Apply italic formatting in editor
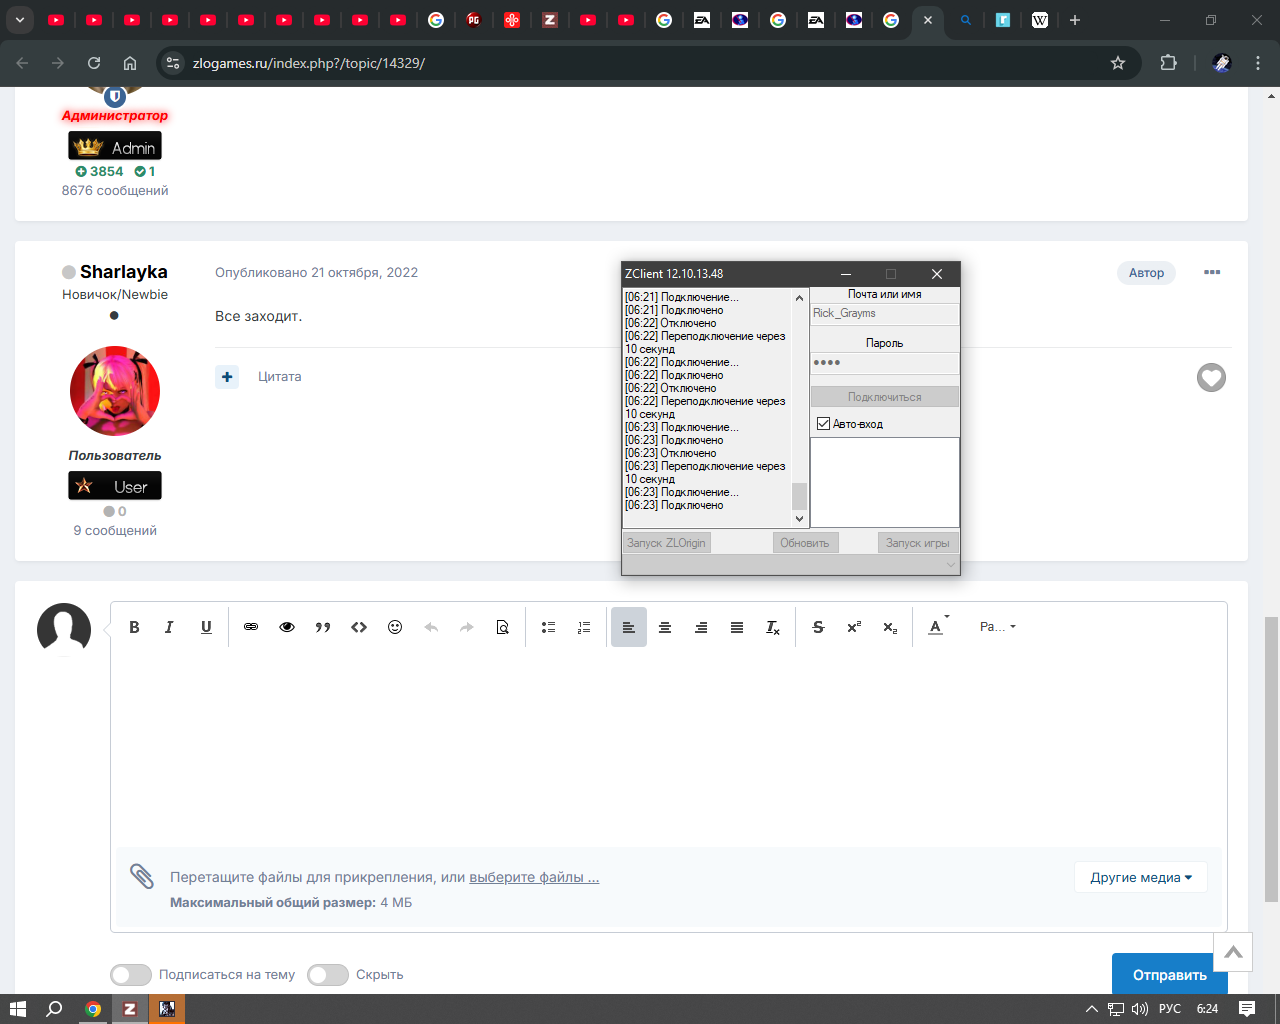 169,627
